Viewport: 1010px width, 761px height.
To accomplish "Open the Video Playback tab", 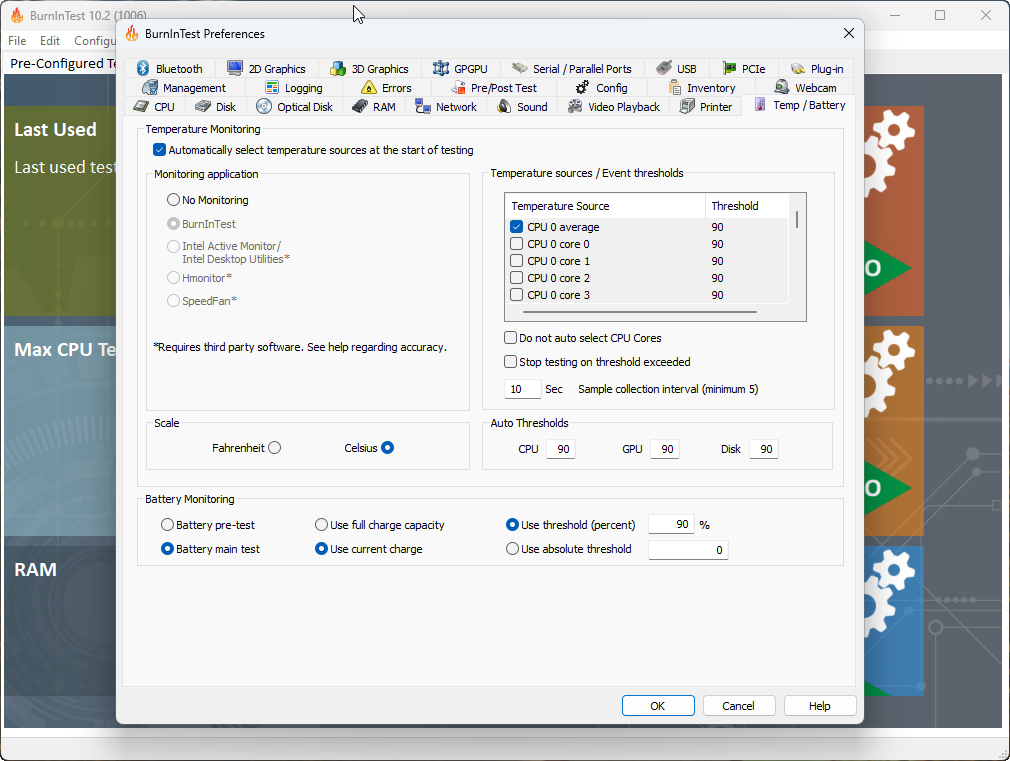I will (614, 107).
